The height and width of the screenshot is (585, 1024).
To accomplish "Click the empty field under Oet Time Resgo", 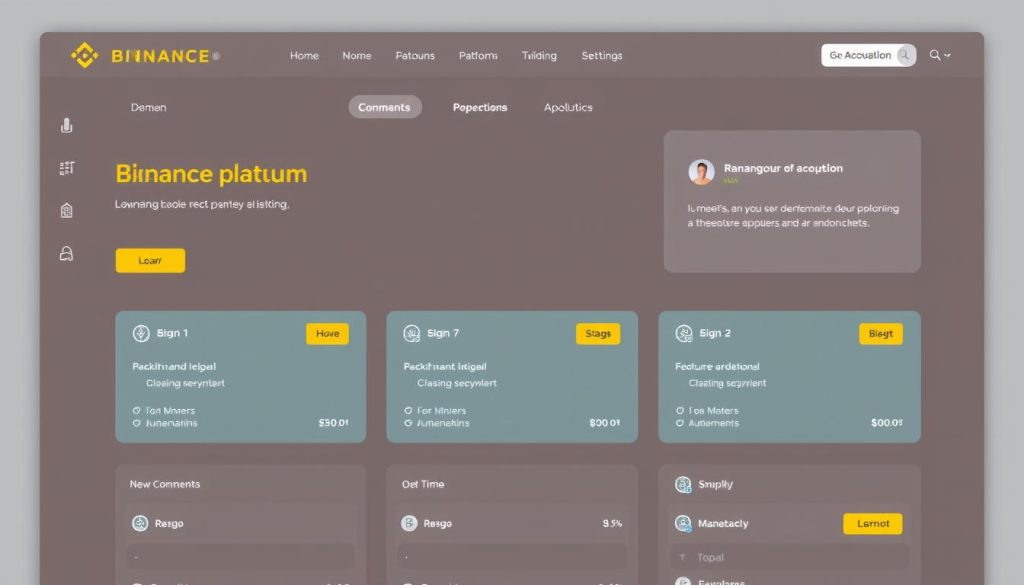I will (x=512, y=556).
